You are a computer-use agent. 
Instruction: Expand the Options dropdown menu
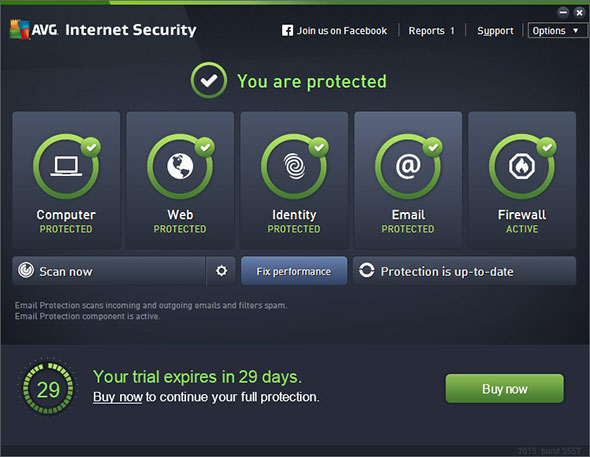point(557,30)
